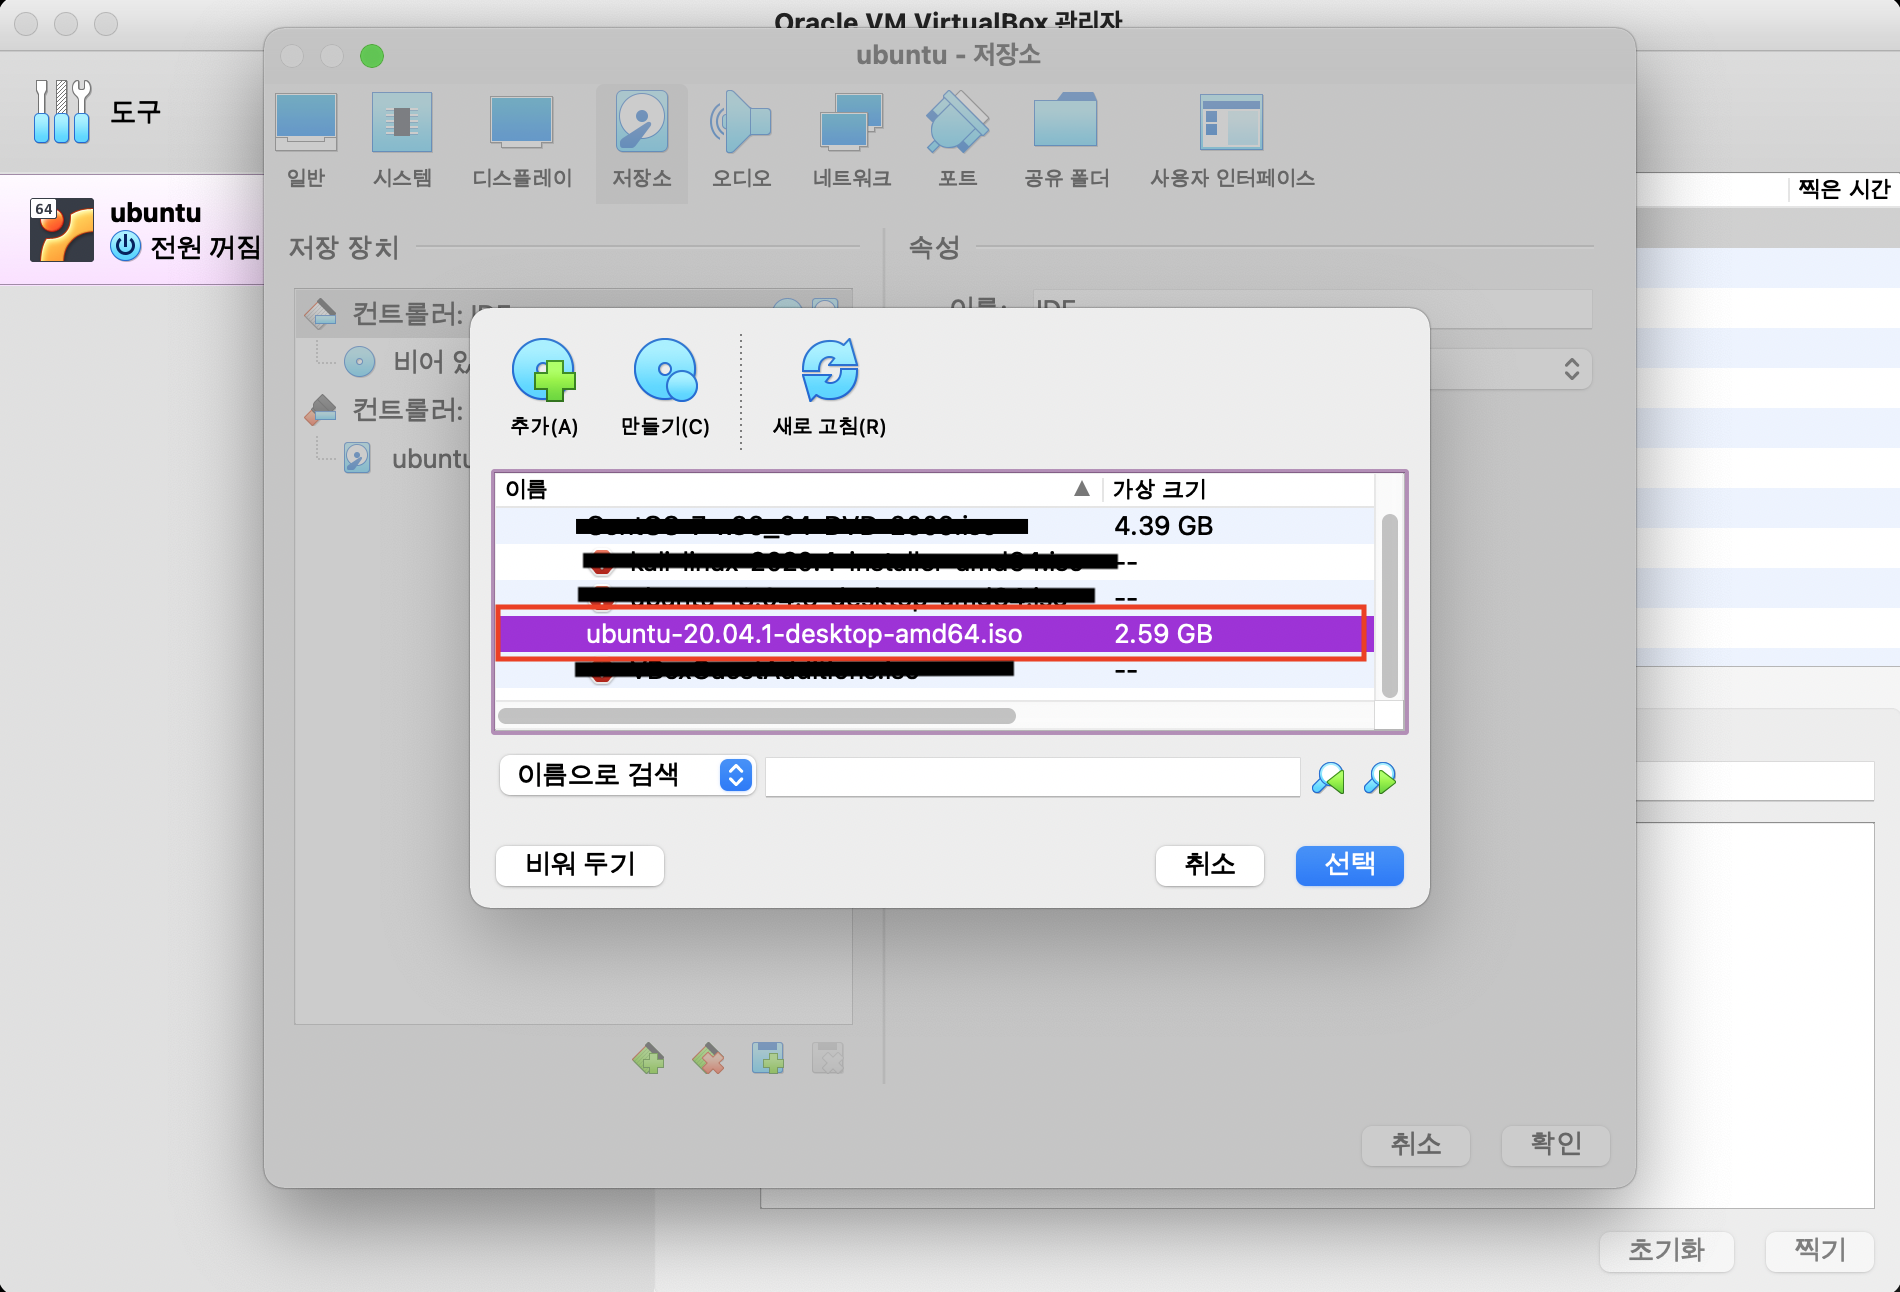The width and height of the screenshot is (1900, 1292).
Task: Open the search-by-name (이름으로 검색) dropdown
Action: (x=627, y=775)
